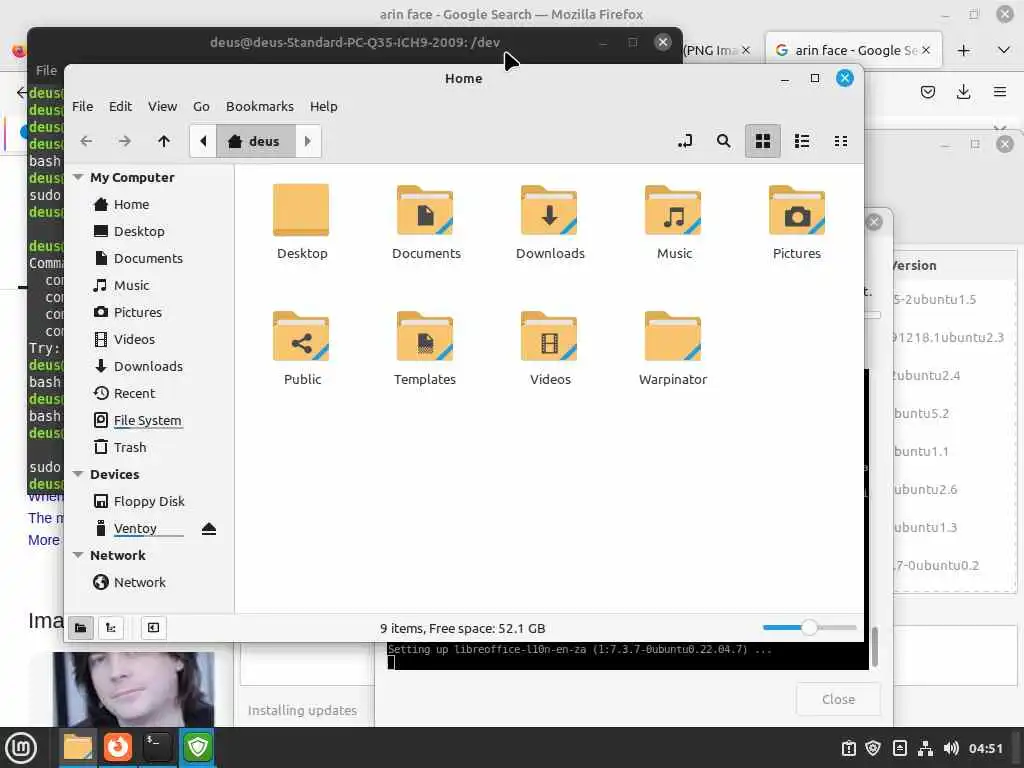Open the View menu
This screenshot has height=768, width=1024.
click(x=162, y=106)
